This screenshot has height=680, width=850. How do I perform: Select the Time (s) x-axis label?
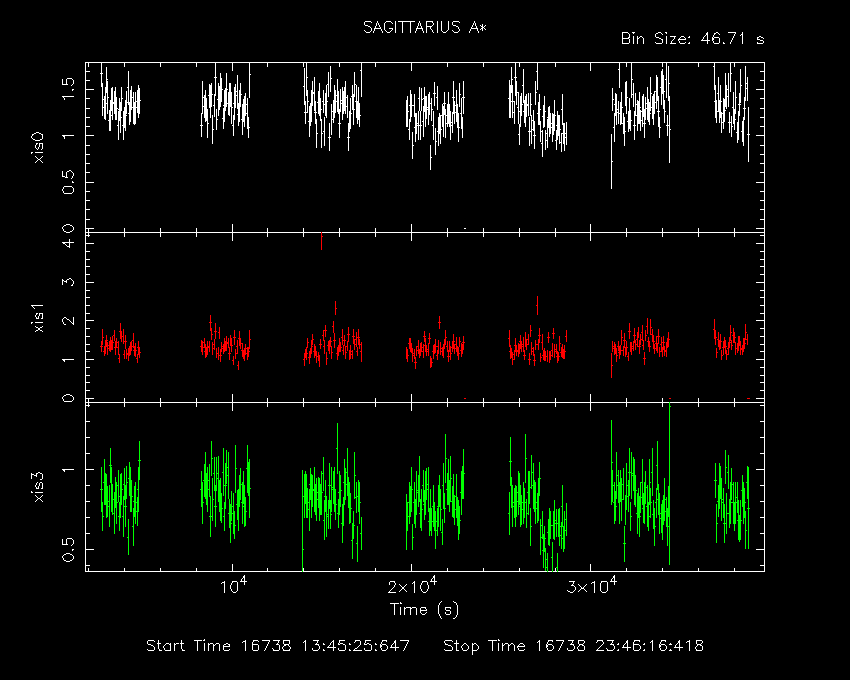[x=424, y=610]
